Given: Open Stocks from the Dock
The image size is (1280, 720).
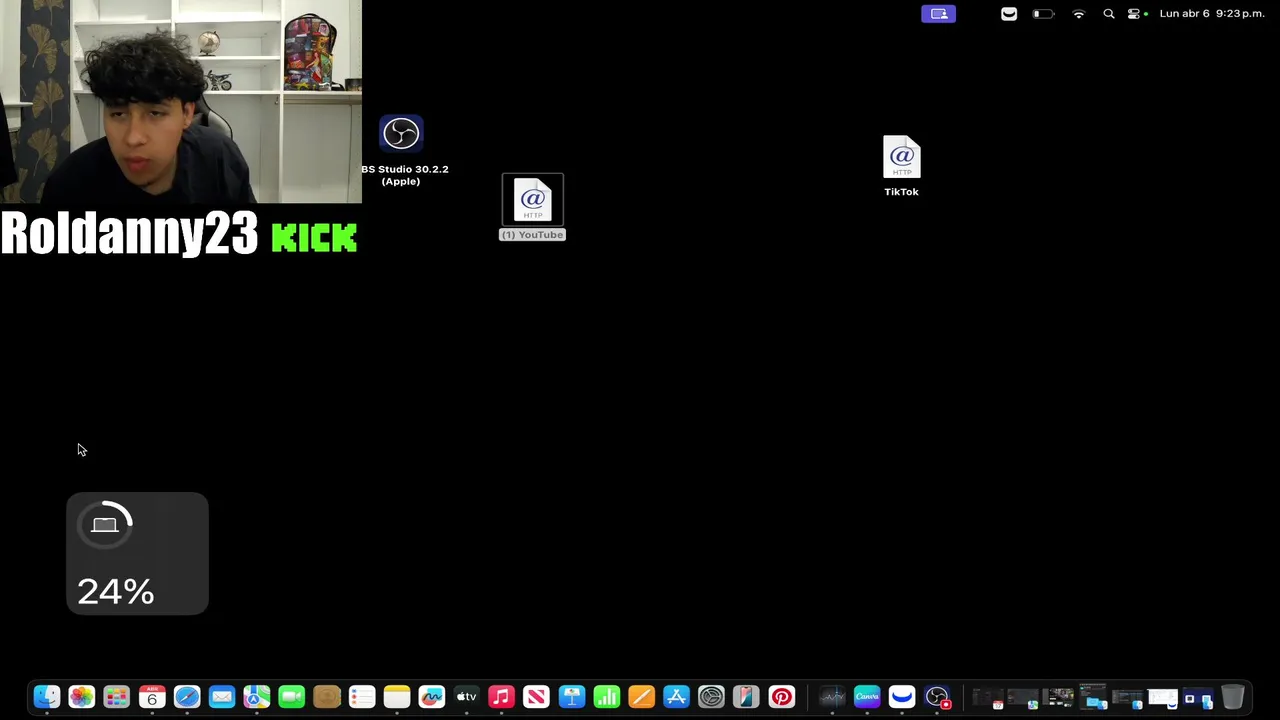Looking at the screenshot, I should pyautogui.click(x=832, y=697).
